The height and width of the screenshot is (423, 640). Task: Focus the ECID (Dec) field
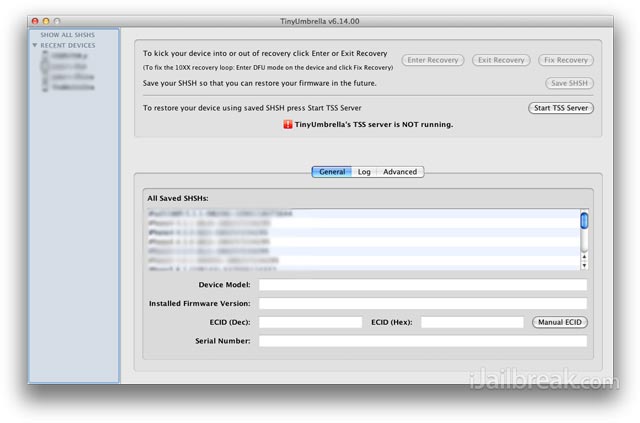click(310, 322)
